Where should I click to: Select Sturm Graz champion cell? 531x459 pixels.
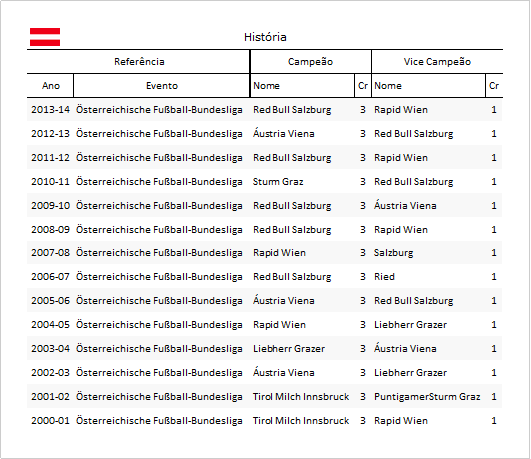[278, 182]
